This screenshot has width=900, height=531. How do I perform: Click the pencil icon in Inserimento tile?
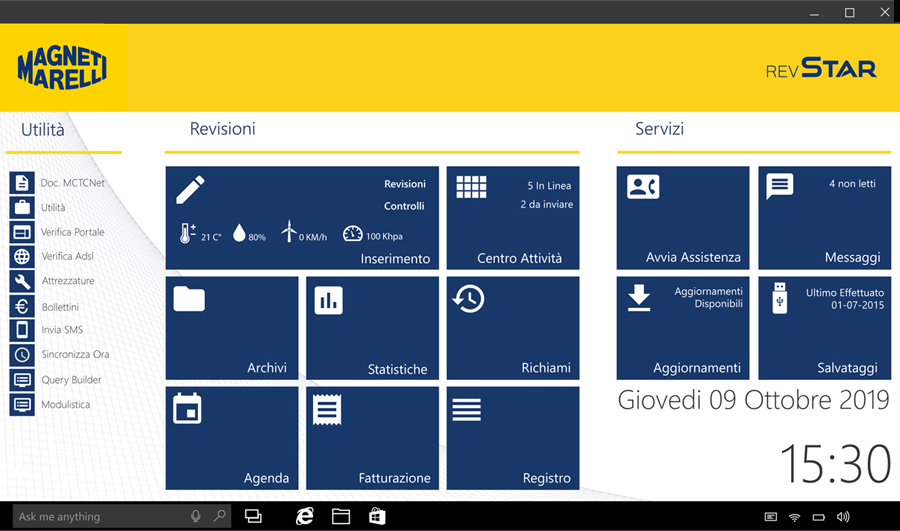pos(190,189)
